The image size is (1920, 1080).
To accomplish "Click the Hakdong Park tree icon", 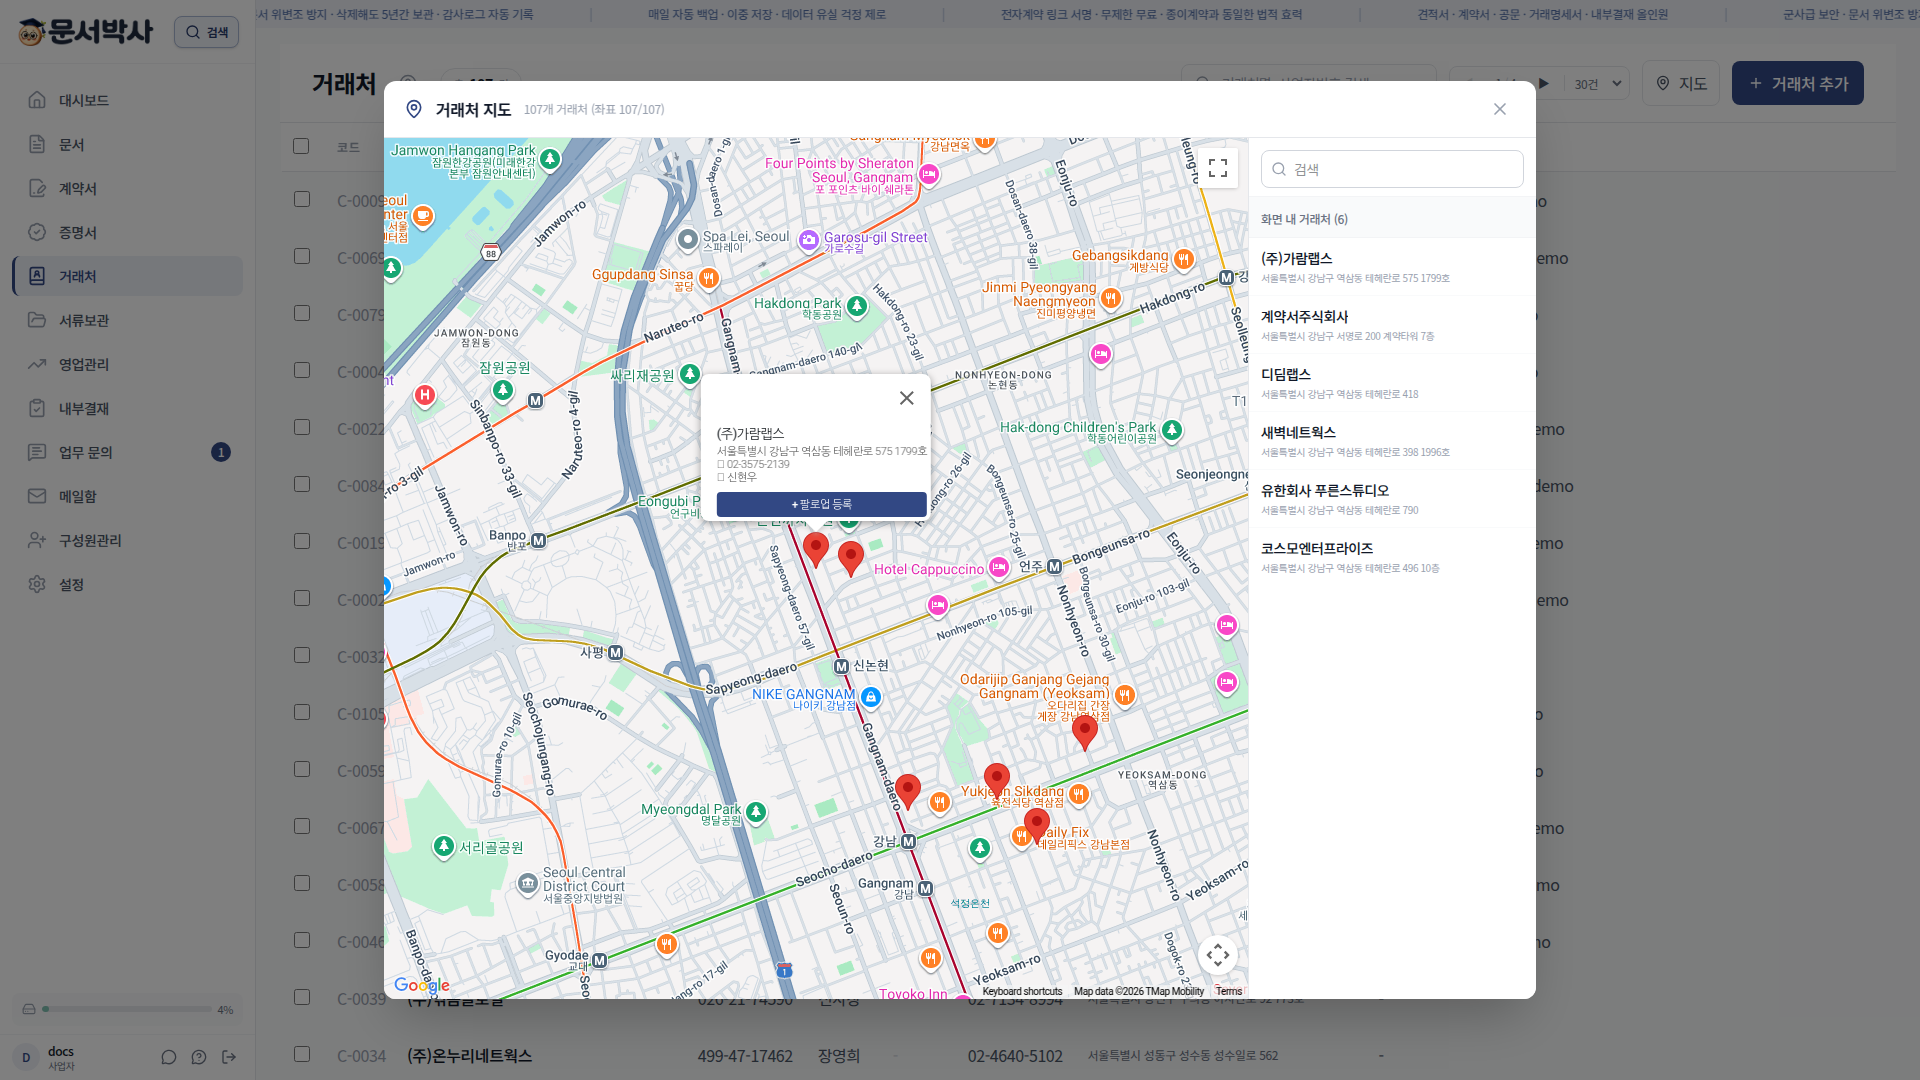I will [857, 306].
